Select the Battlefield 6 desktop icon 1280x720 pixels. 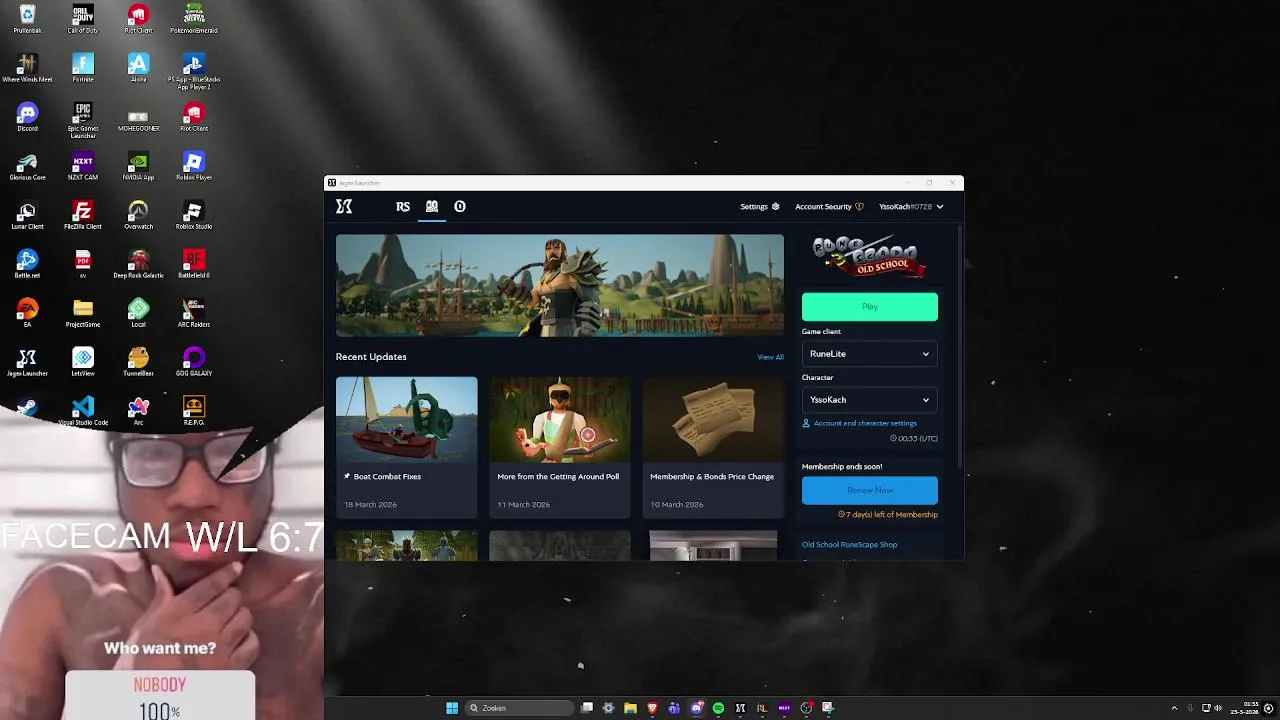(194, 264)
